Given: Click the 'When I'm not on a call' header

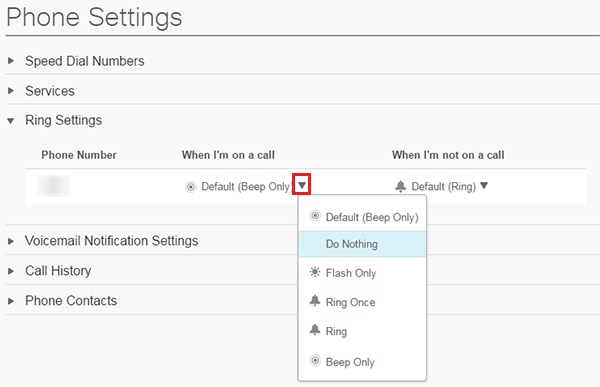Looking at the screenshot, I should tap(448, 155).
